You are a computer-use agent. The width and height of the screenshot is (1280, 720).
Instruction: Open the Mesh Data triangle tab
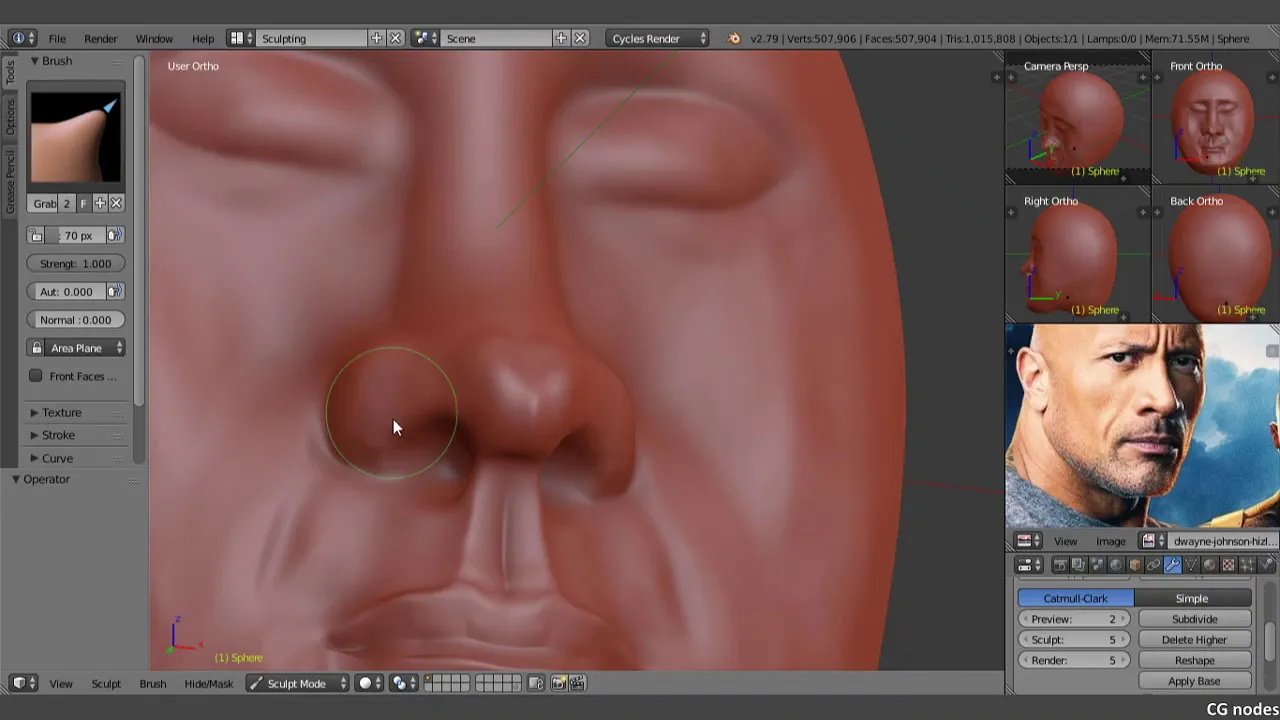(x=1191, y=566)
